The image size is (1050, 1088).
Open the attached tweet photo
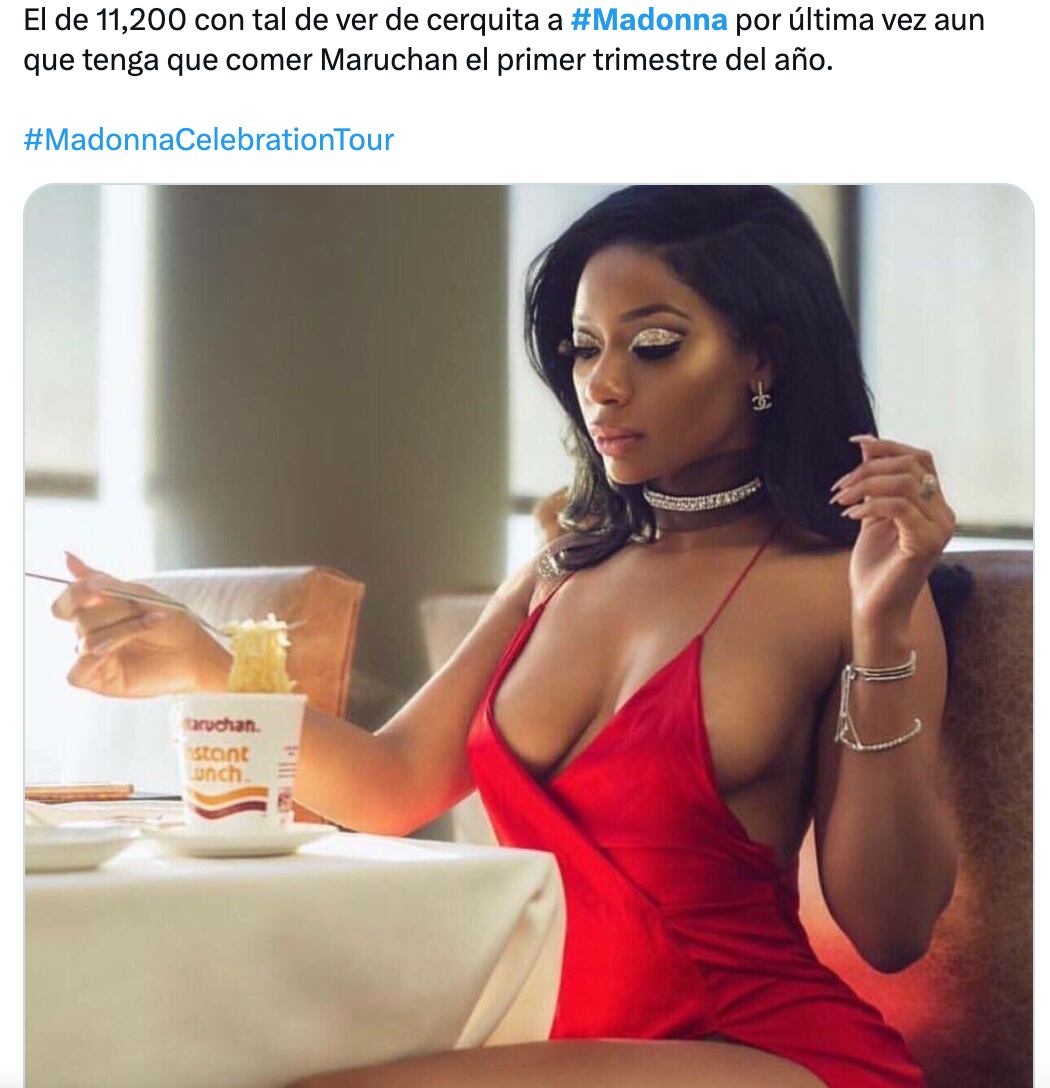click(529, 636)
